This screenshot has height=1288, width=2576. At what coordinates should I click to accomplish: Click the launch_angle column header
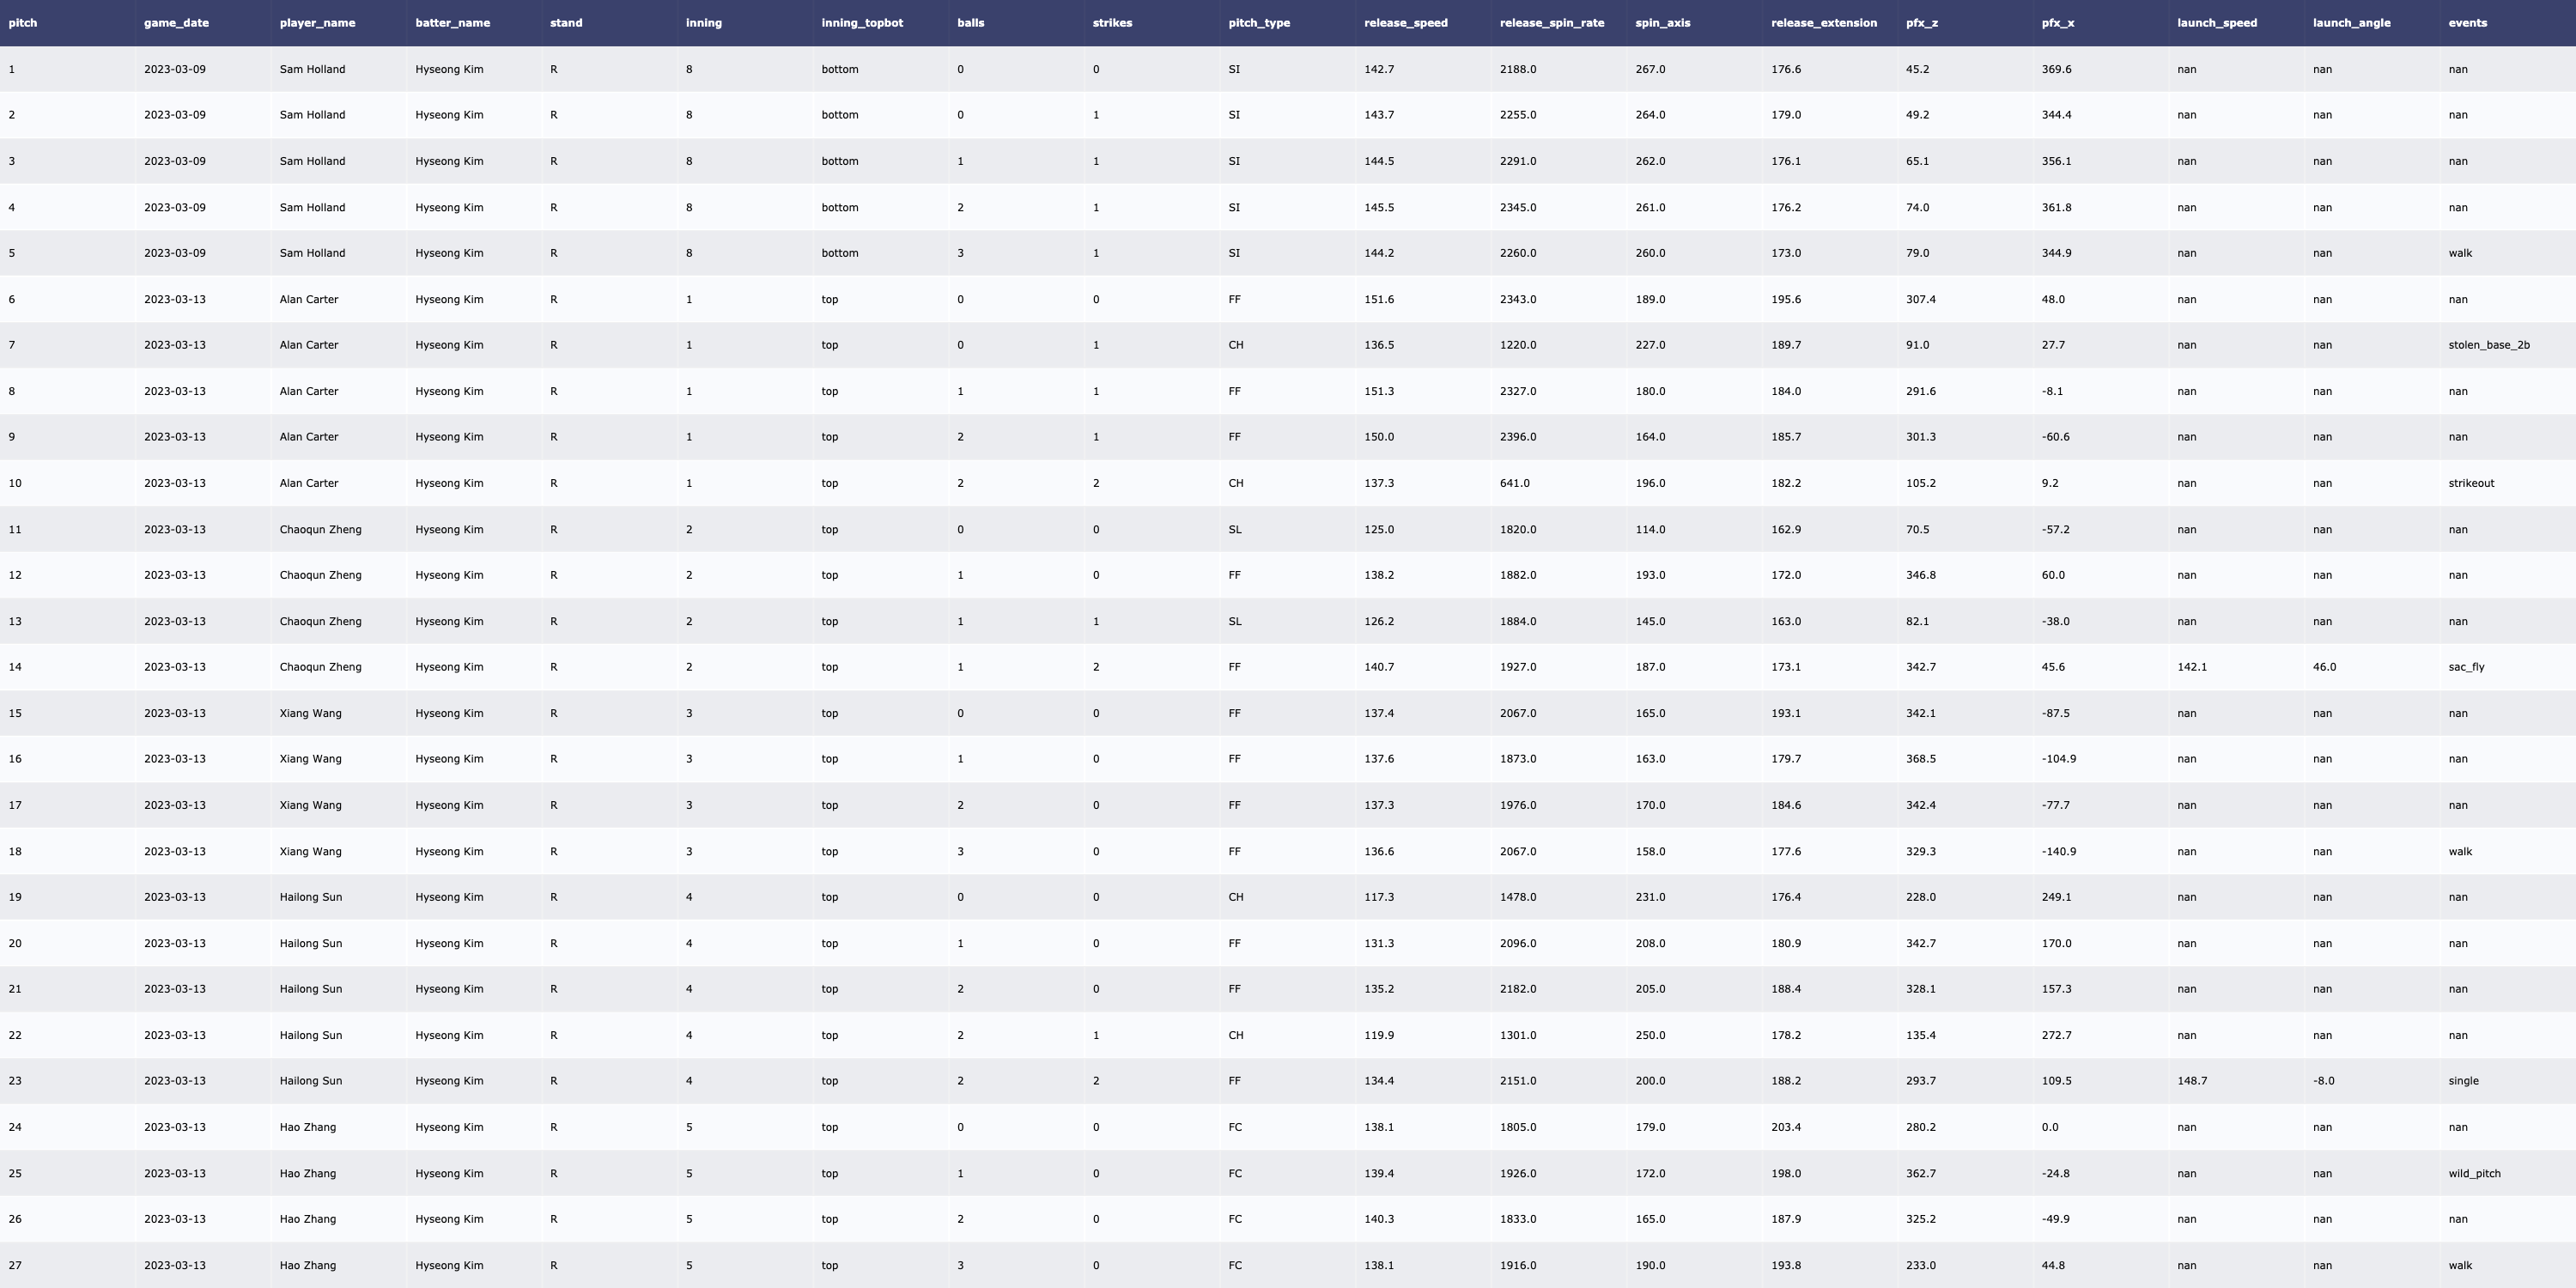point(2351,23)
